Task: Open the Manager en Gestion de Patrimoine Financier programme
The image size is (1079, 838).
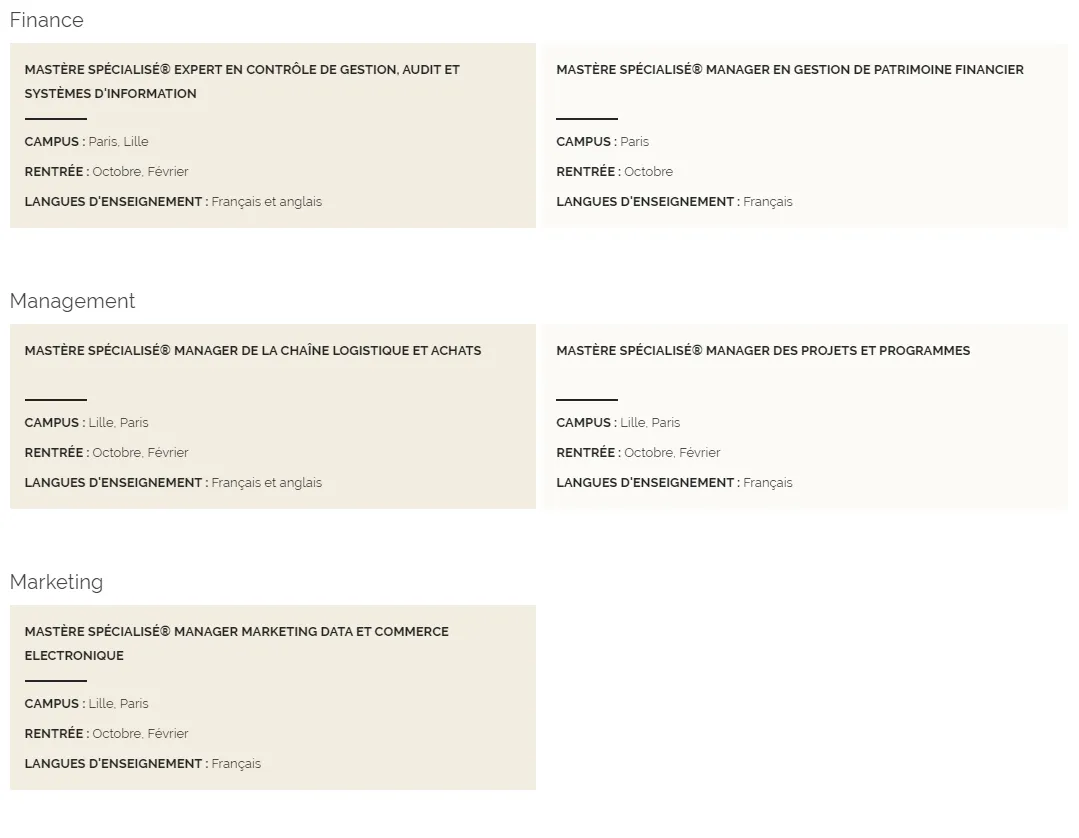Action: [x=789, y=70]
